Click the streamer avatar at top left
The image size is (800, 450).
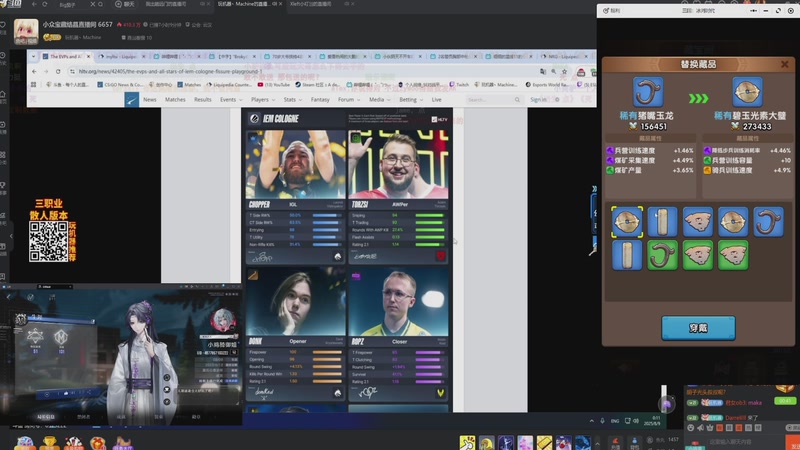(x=26, y=32)
